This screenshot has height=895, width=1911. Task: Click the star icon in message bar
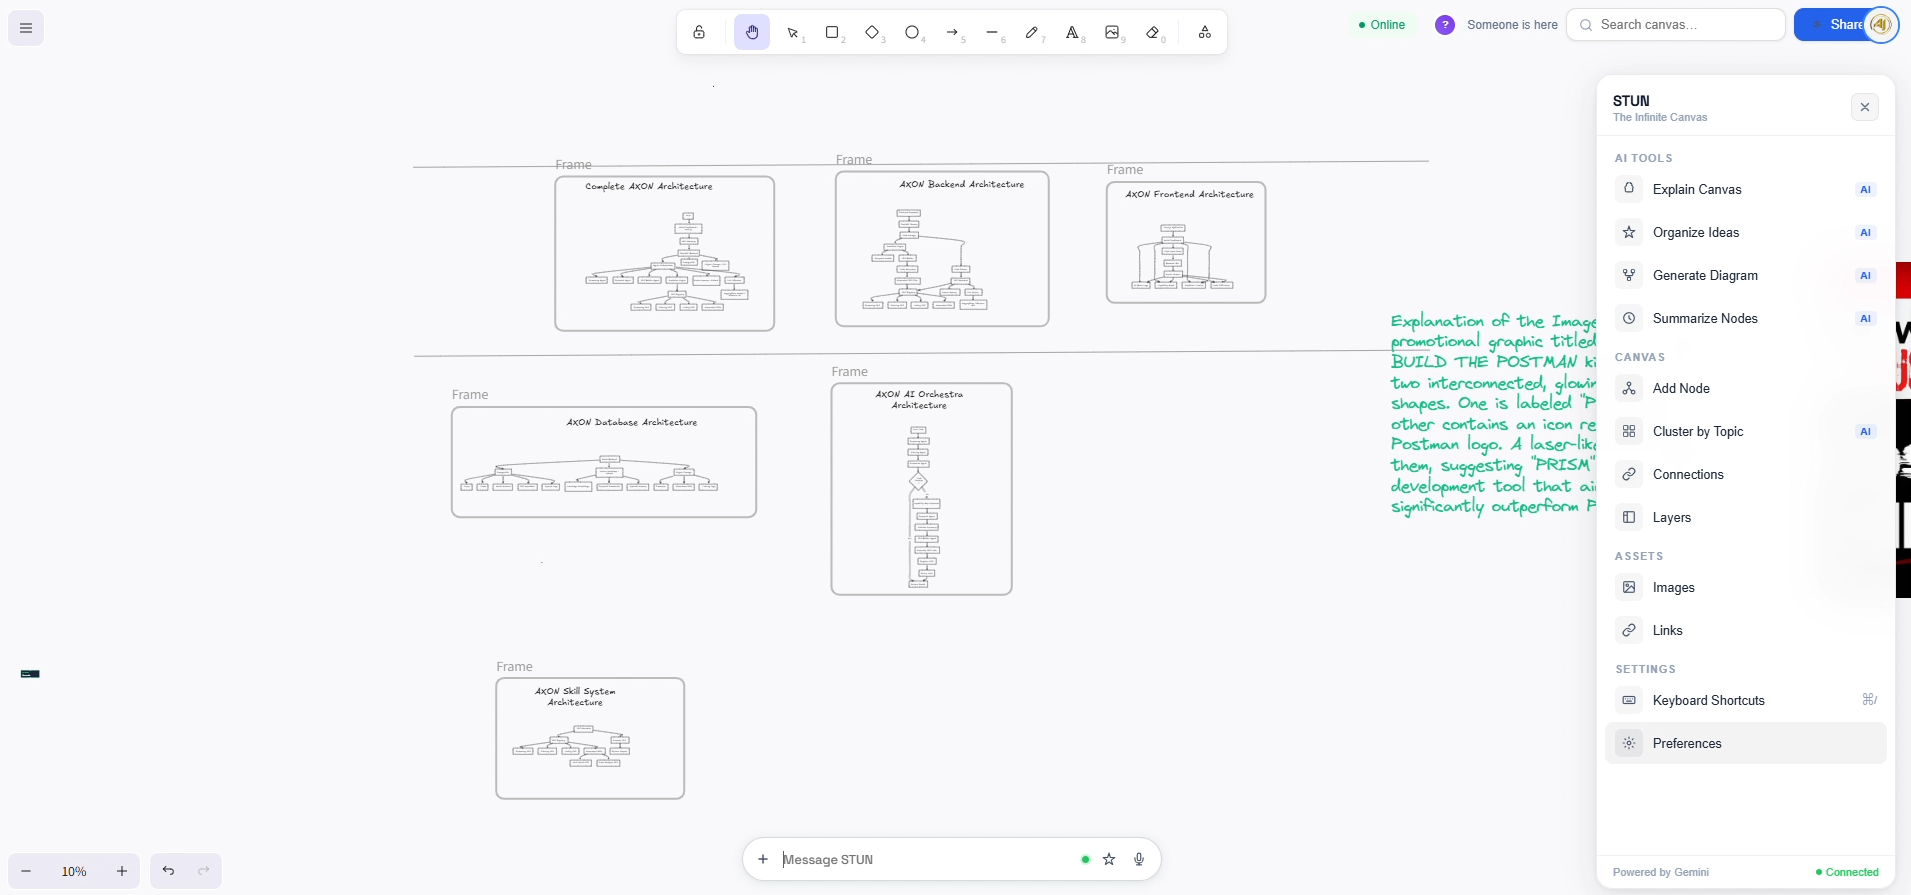coord(1109,859)
